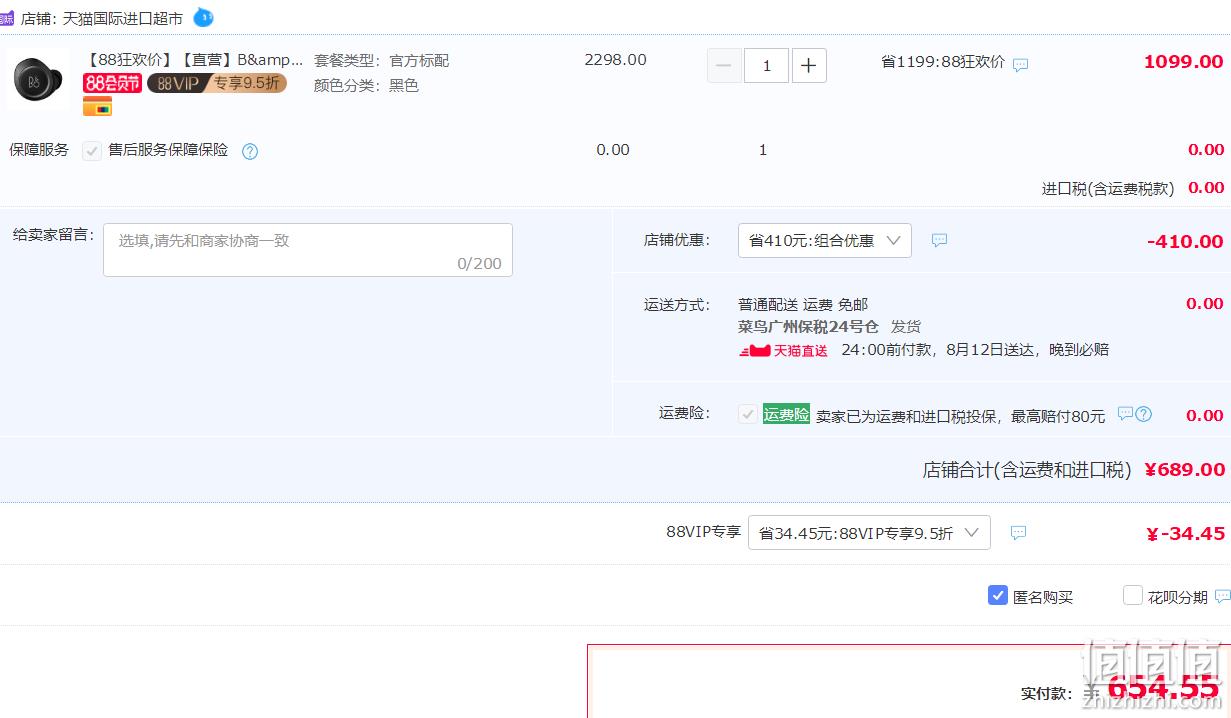The width and height of the screenshot is (1231, 718).
Task: Click the 套餐类型：官方标配 text
Action: point(382,61)
